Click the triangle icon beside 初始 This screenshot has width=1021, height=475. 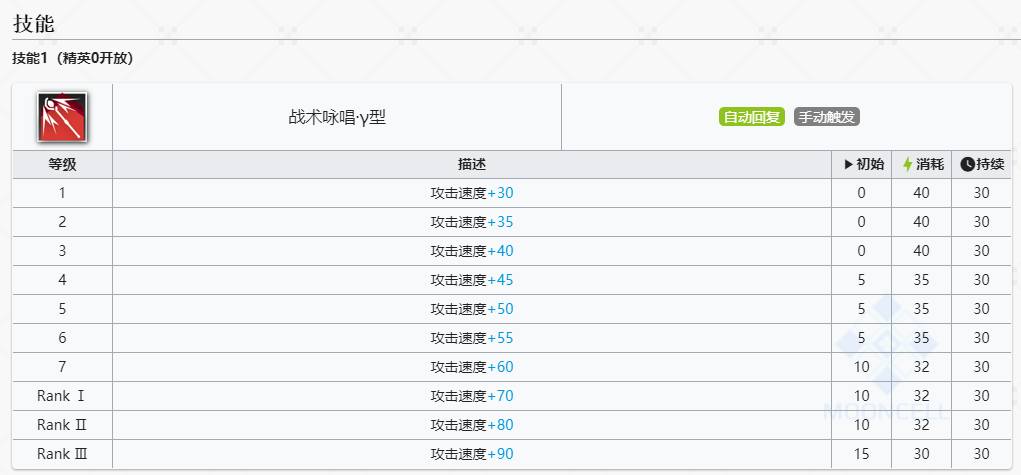pos(848,164)
